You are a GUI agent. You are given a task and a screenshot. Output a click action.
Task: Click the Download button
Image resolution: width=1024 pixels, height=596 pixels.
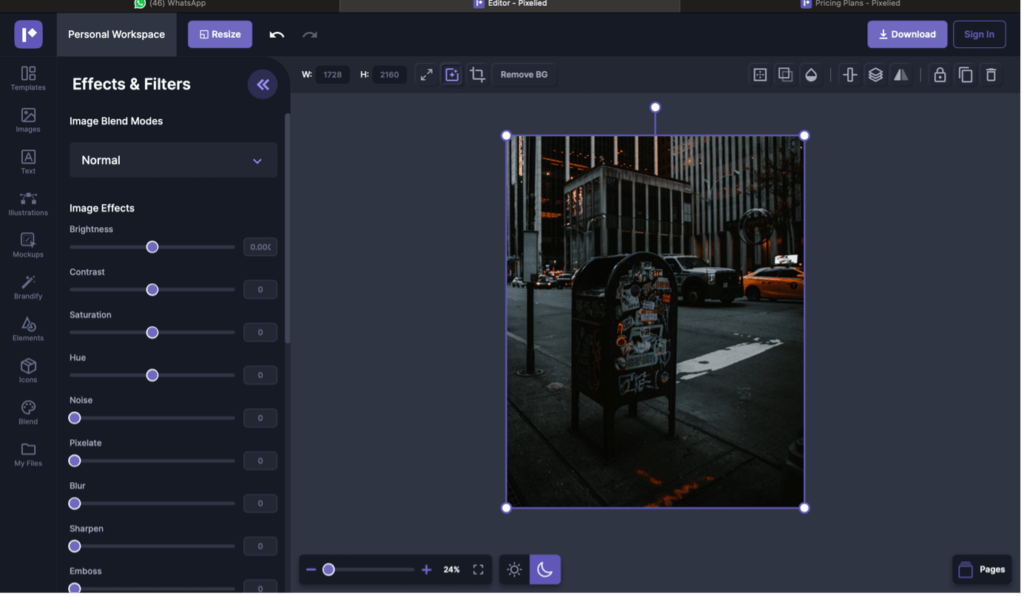point(907,35)
